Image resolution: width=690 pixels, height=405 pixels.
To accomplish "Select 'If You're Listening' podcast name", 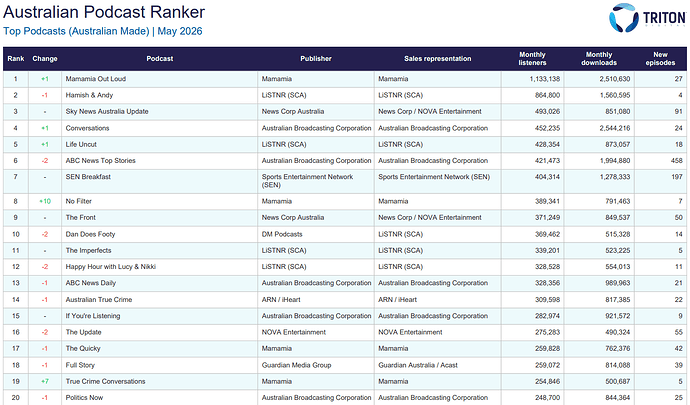I will (x=93, y=316).
